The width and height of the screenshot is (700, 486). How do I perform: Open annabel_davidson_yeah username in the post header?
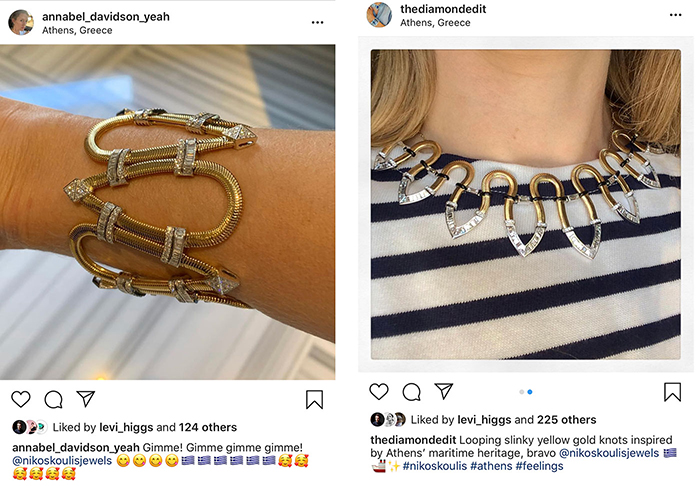point(106,17)
